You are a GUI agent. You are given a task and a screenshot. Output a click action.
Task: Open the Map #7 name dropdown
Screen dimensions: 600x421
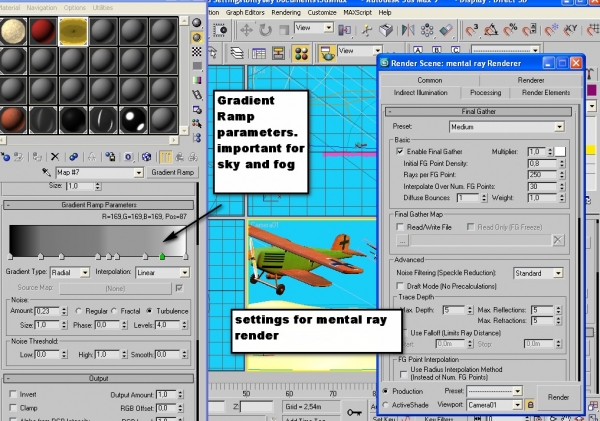point(99,173)
